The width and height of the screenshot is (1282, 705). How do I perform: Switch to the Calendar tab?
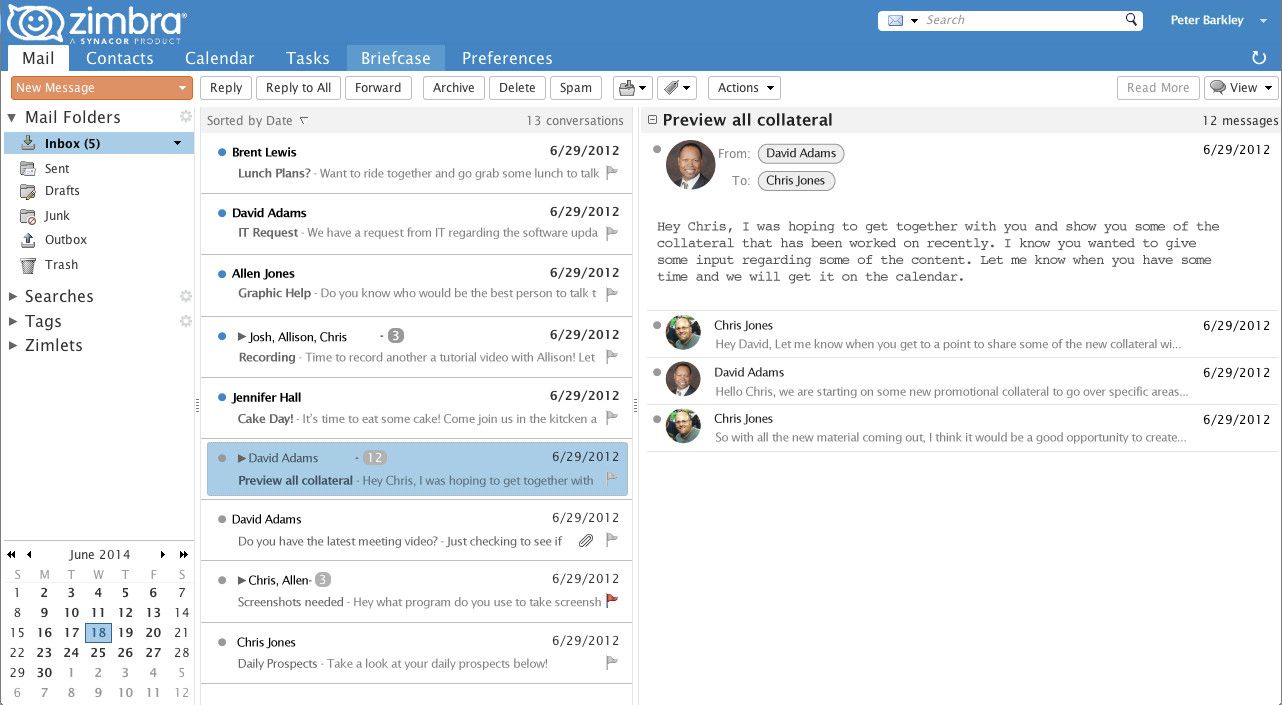pyautogui.click(x=219, y=58)
